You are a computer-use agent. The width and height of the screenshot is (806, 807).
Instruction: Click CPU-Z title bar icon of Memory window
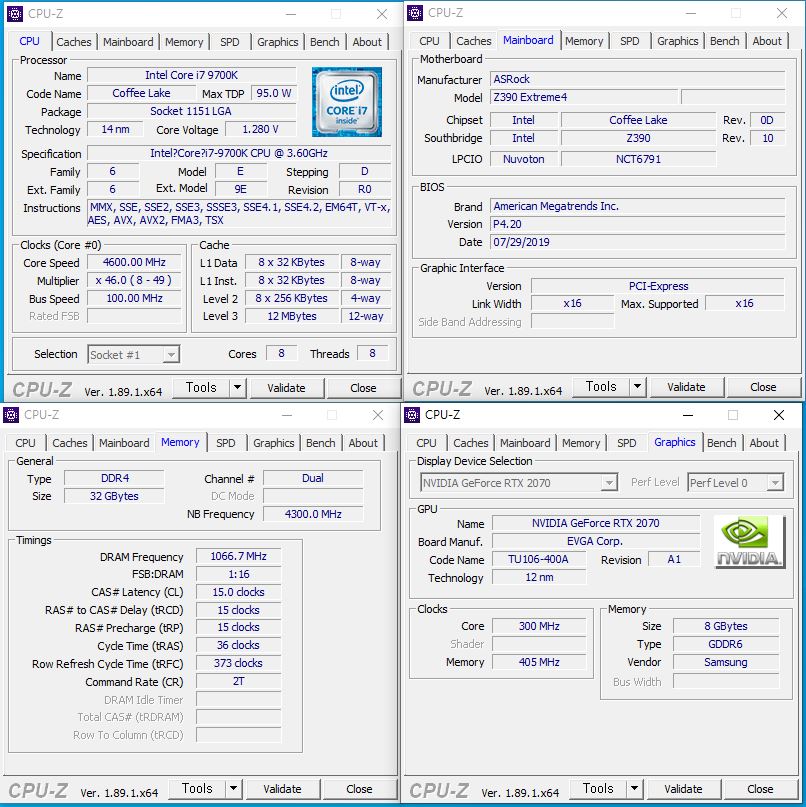coord(12,415)
